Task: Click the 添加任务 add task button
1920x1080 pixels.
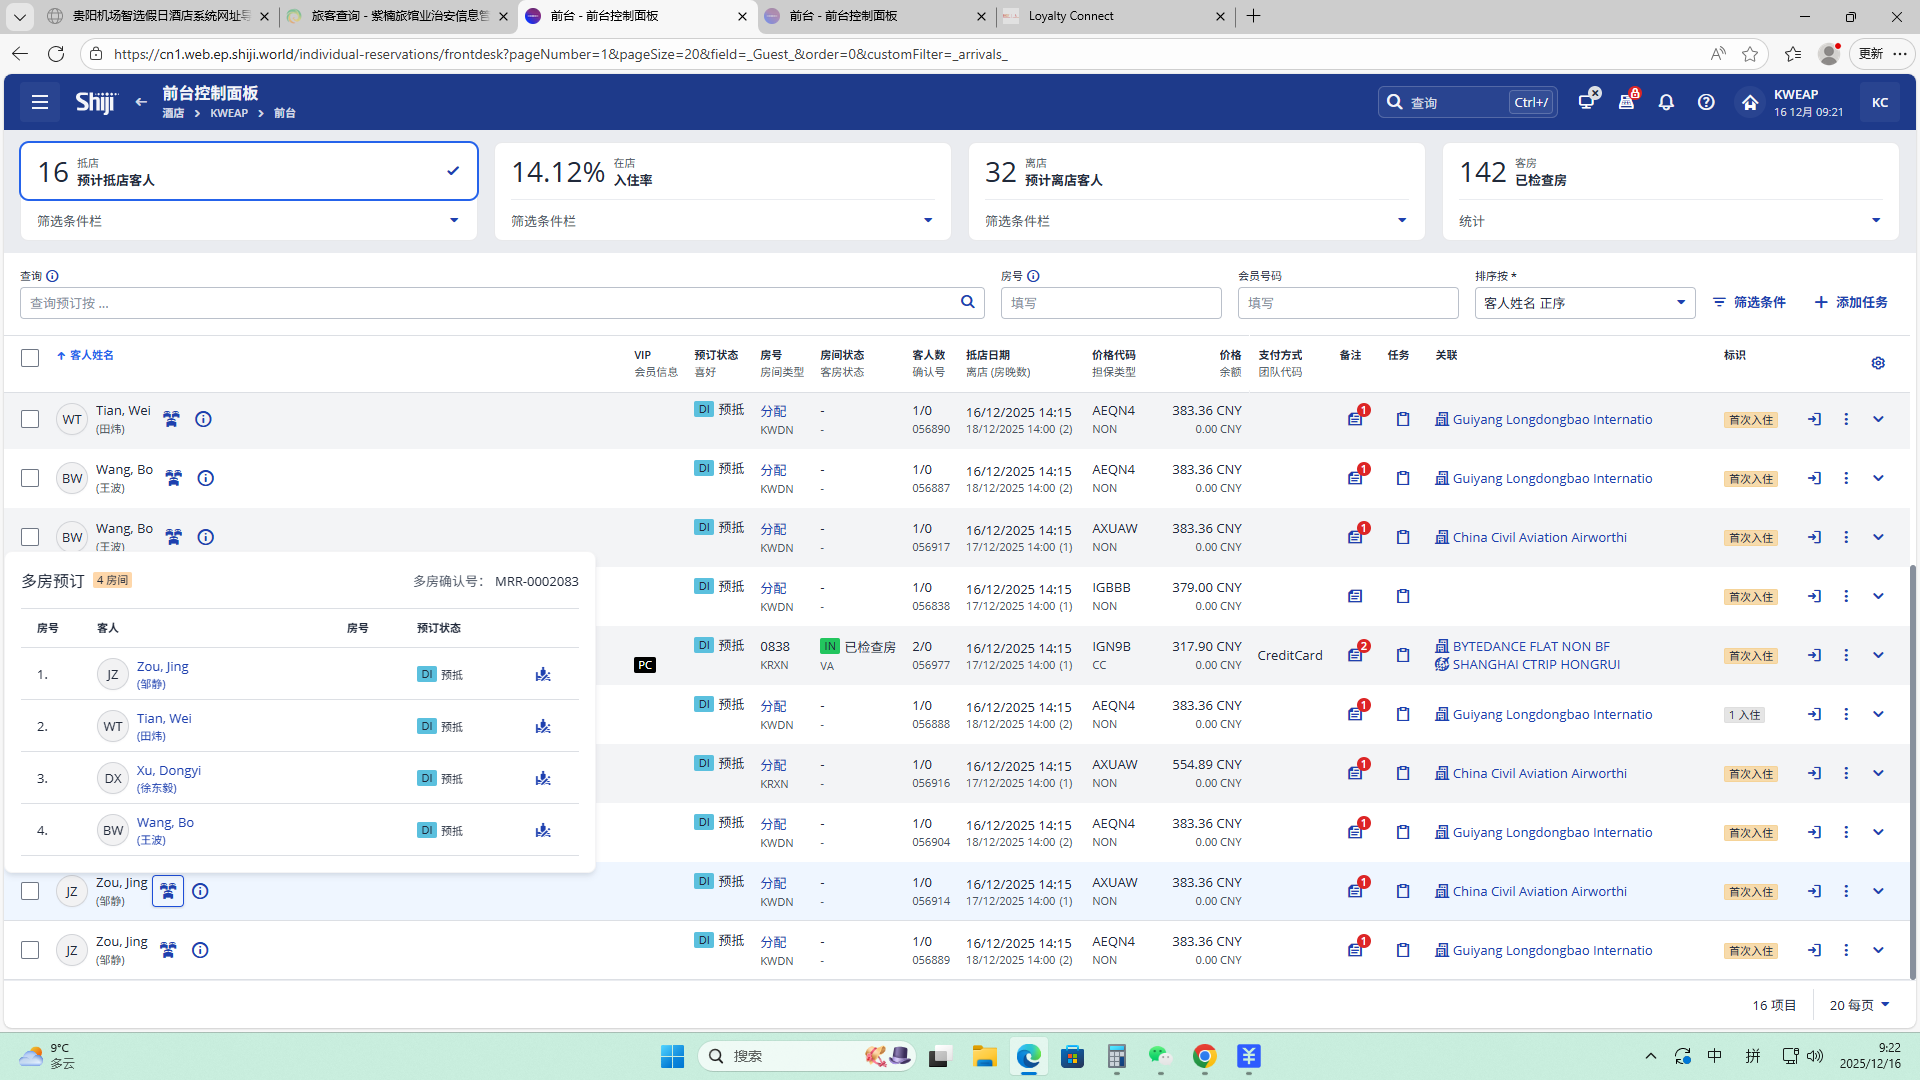Action: tap(1851, 302)
